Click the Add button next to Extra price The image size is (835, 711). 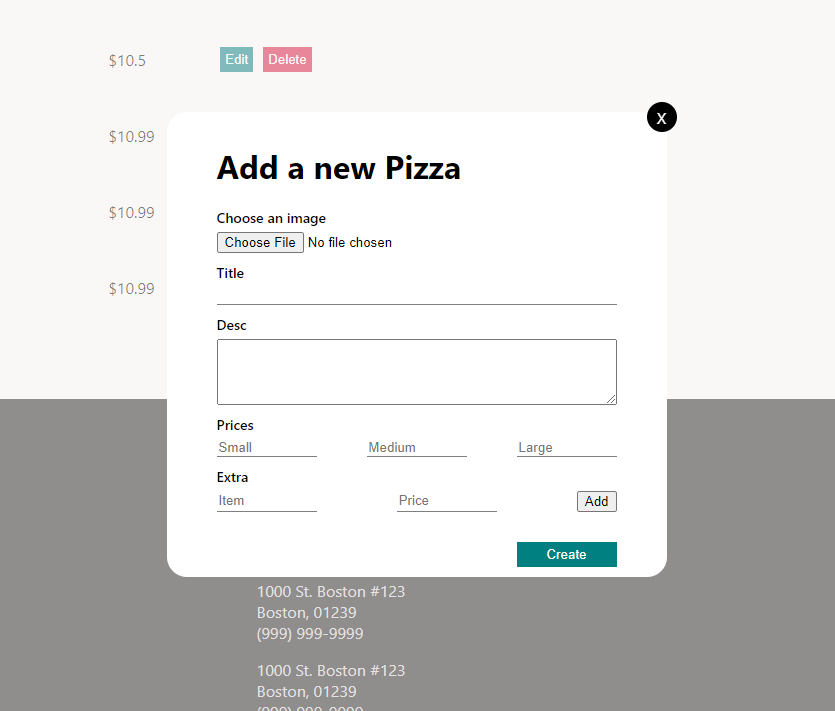click(x=596, y=501)
